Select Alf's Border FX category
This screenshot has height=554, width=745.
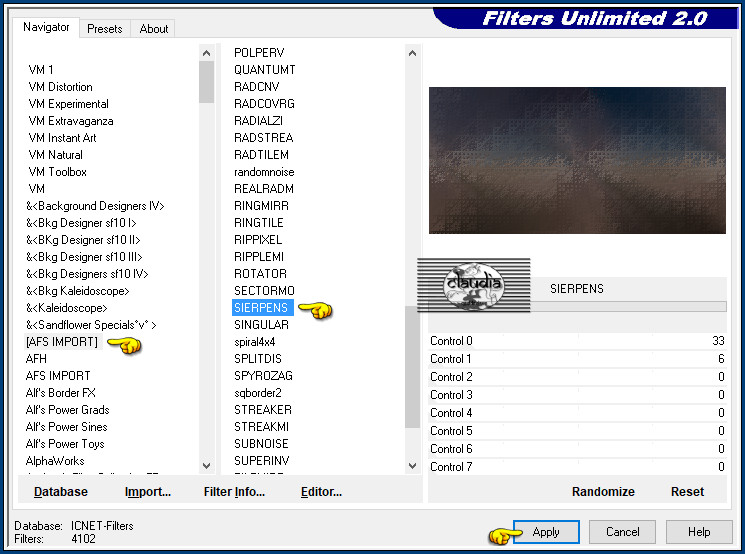tap(61, 393)
